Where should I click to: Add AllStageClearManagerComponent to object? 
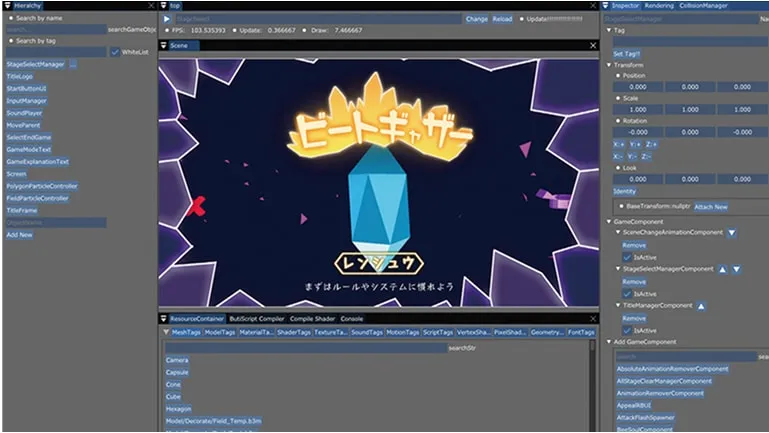(664, 381)
